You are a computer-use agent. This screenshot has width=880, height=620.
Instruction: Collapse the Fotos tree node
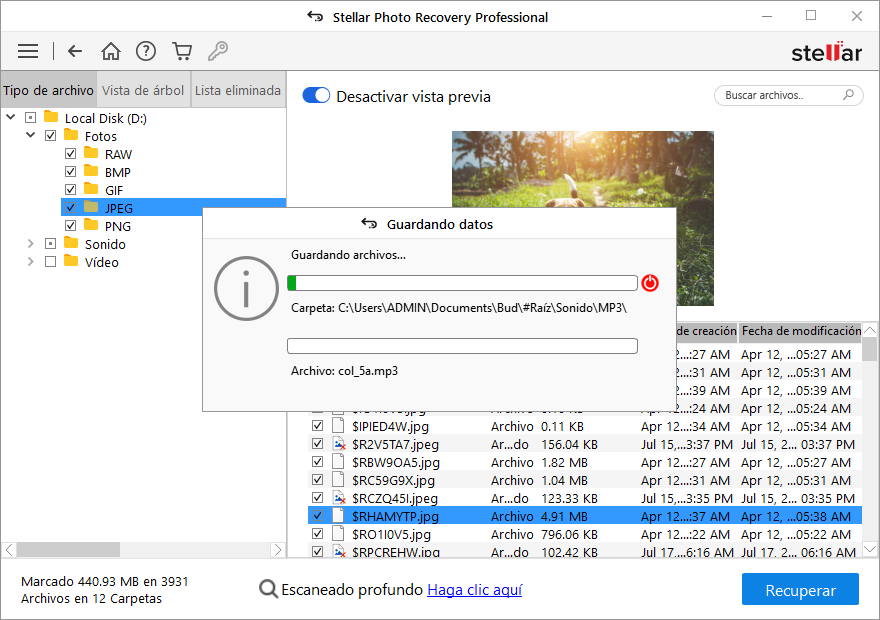31,136
